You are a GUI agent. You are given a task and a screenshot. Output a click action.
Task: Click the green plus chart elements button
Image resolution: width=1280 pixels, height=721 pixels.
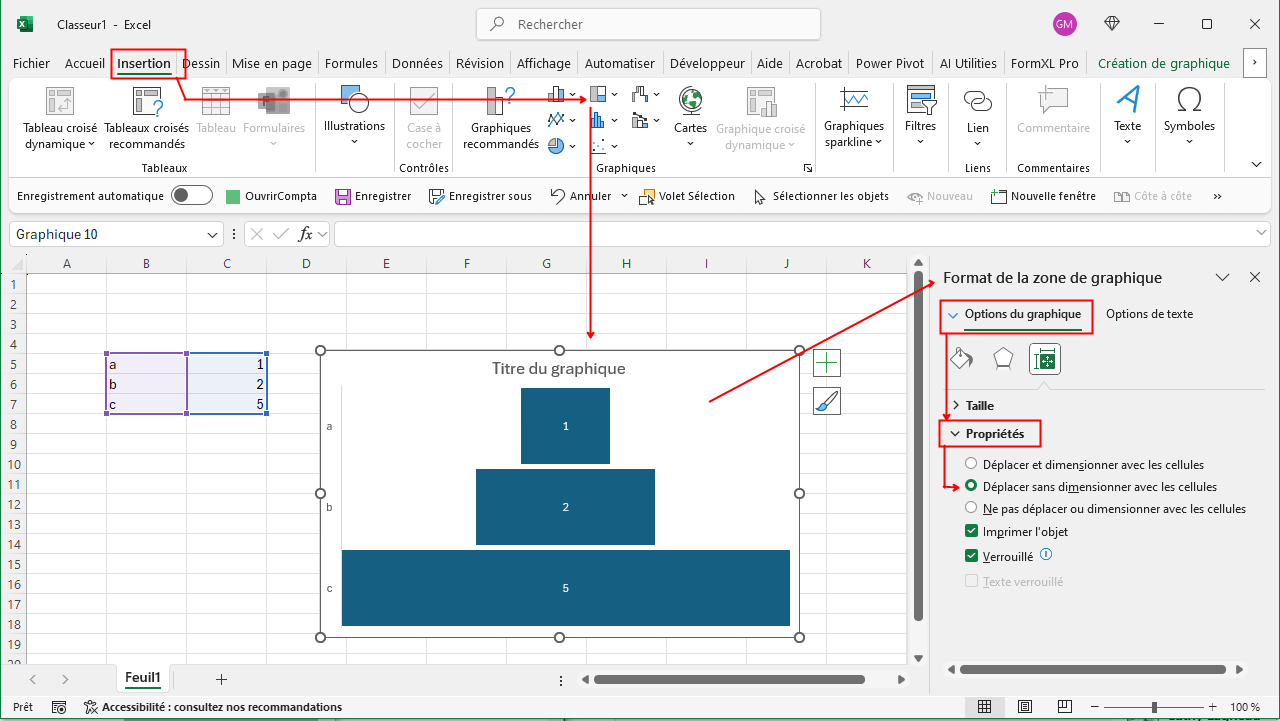[827, 363]
